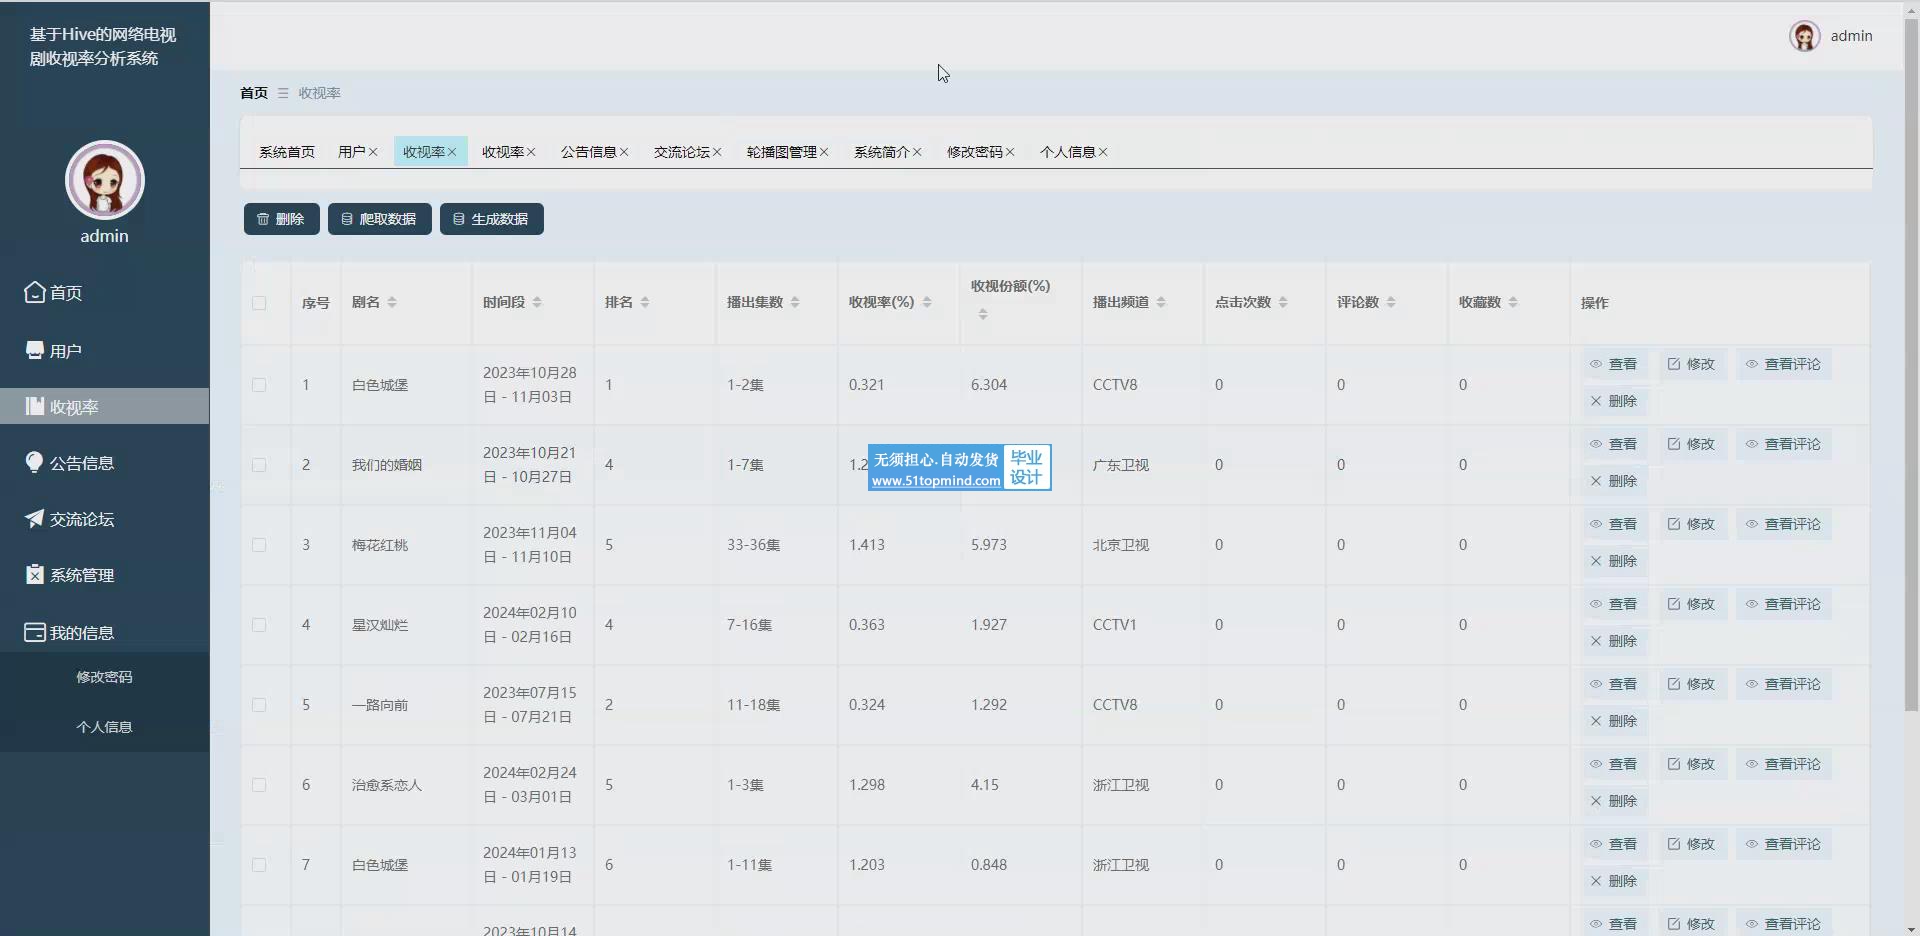Switch to 公告信息 tab

click(588, 152)
